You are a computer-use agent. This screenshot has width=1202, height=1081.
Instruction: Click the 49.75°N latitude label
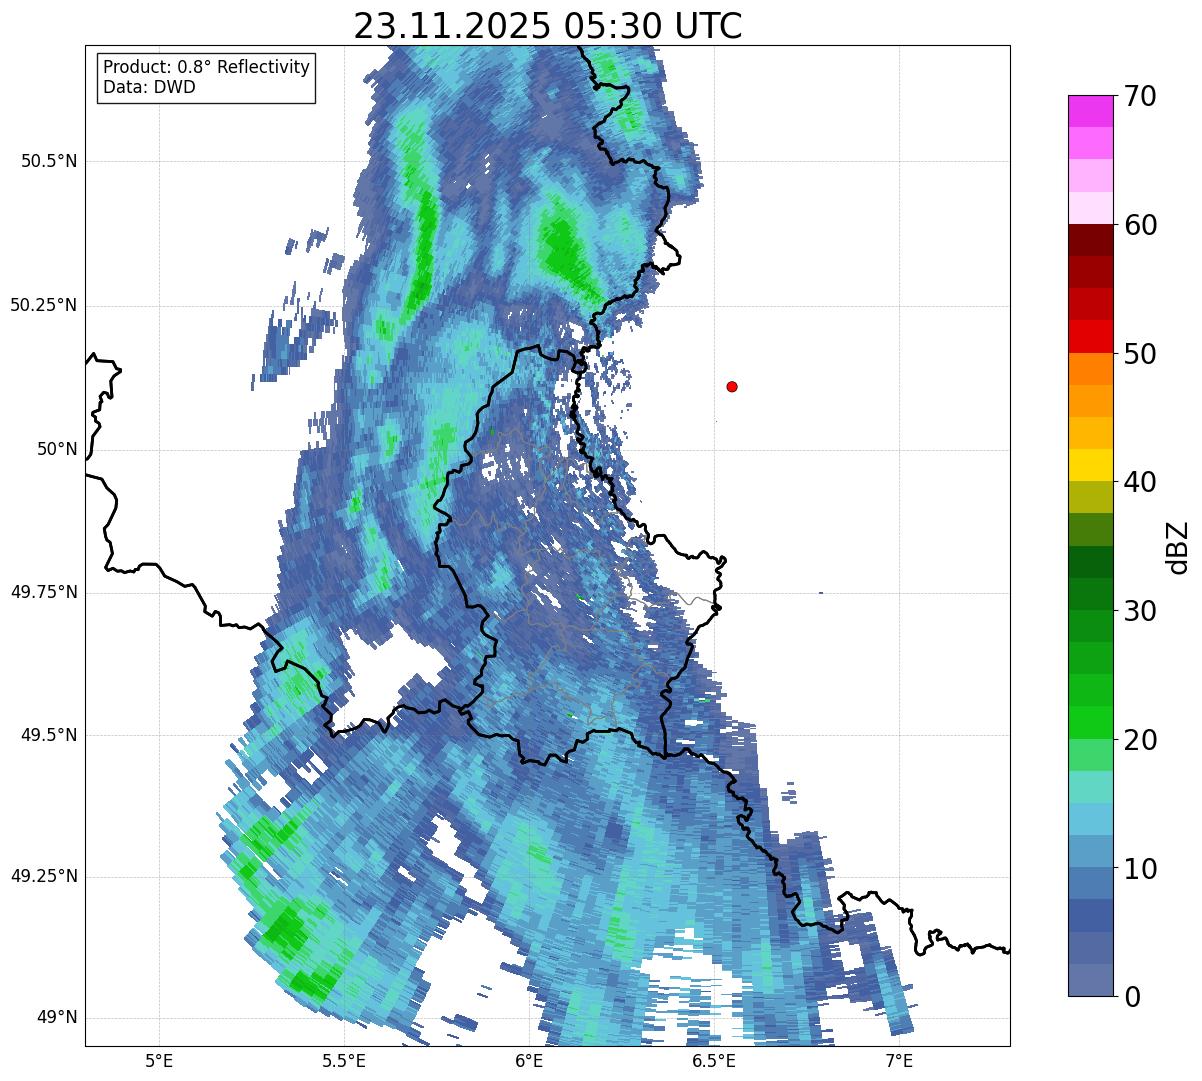(x=44, y=592)
